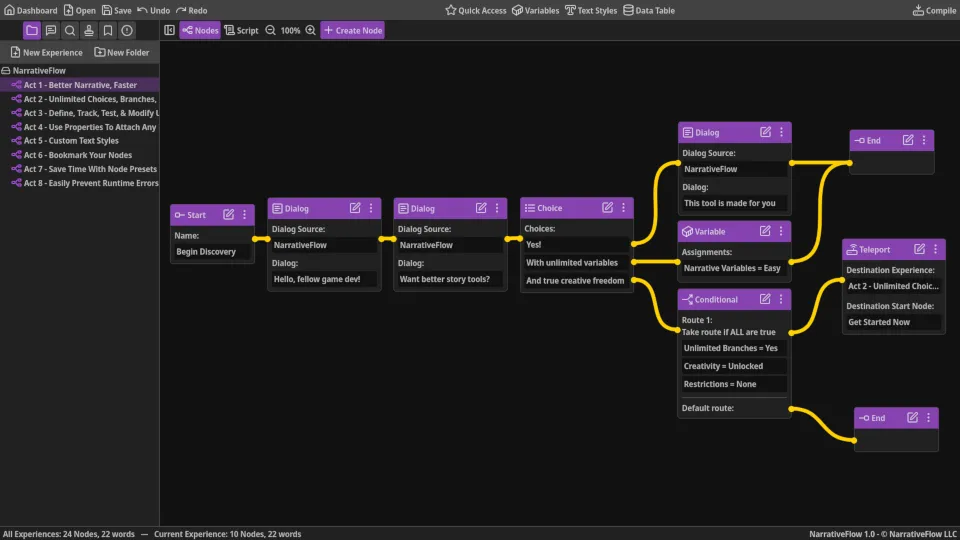Select Act 6 - Bookmark Your Nodes

click(80, 155)
